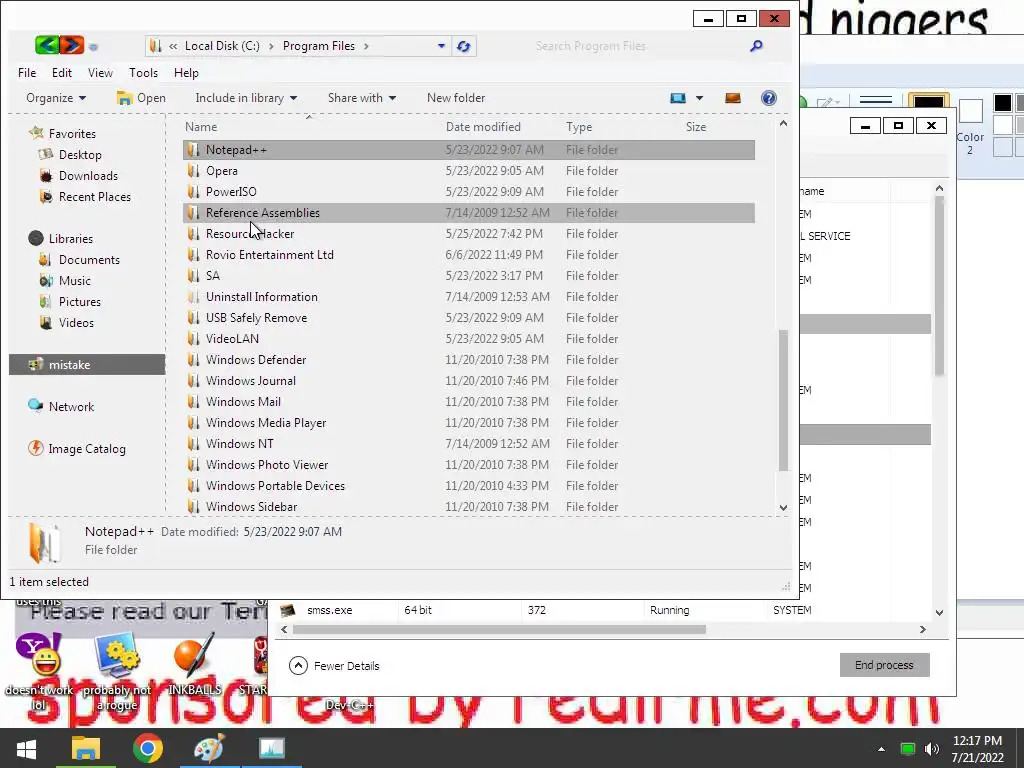Sort by Date modified column
This screenshot has height=768, width=1024.
coord(483,127)
